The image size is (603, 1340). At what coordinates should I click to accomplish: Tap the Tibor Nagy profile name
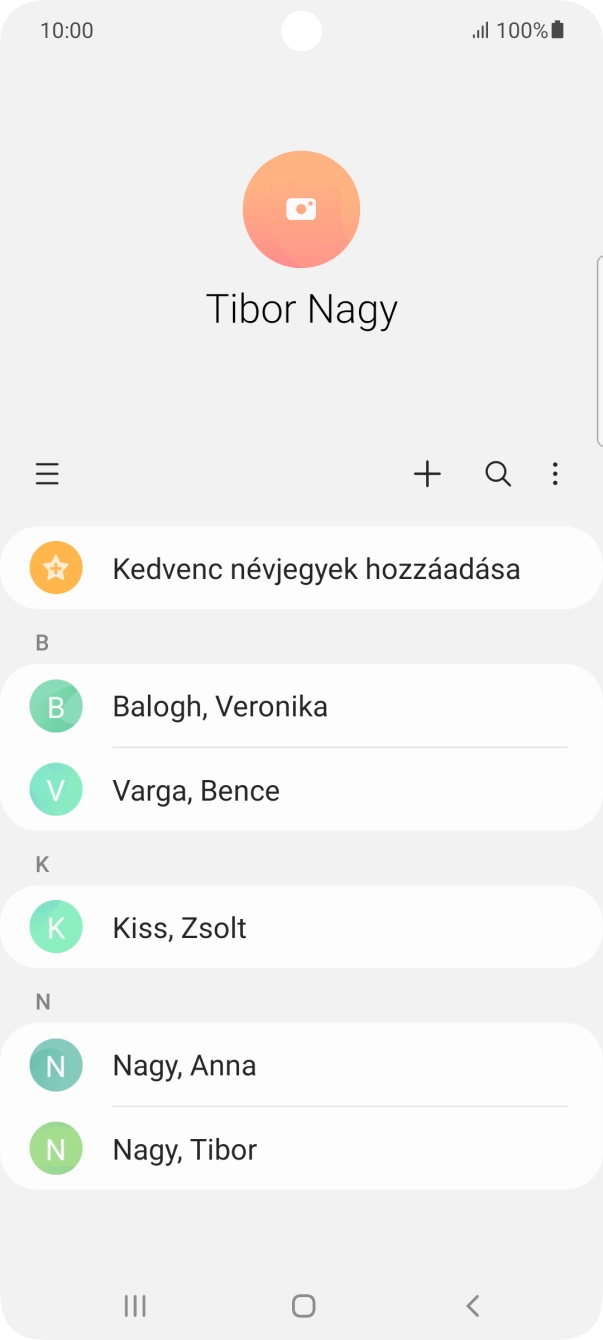pyautogui.click(x=301, y=308)
